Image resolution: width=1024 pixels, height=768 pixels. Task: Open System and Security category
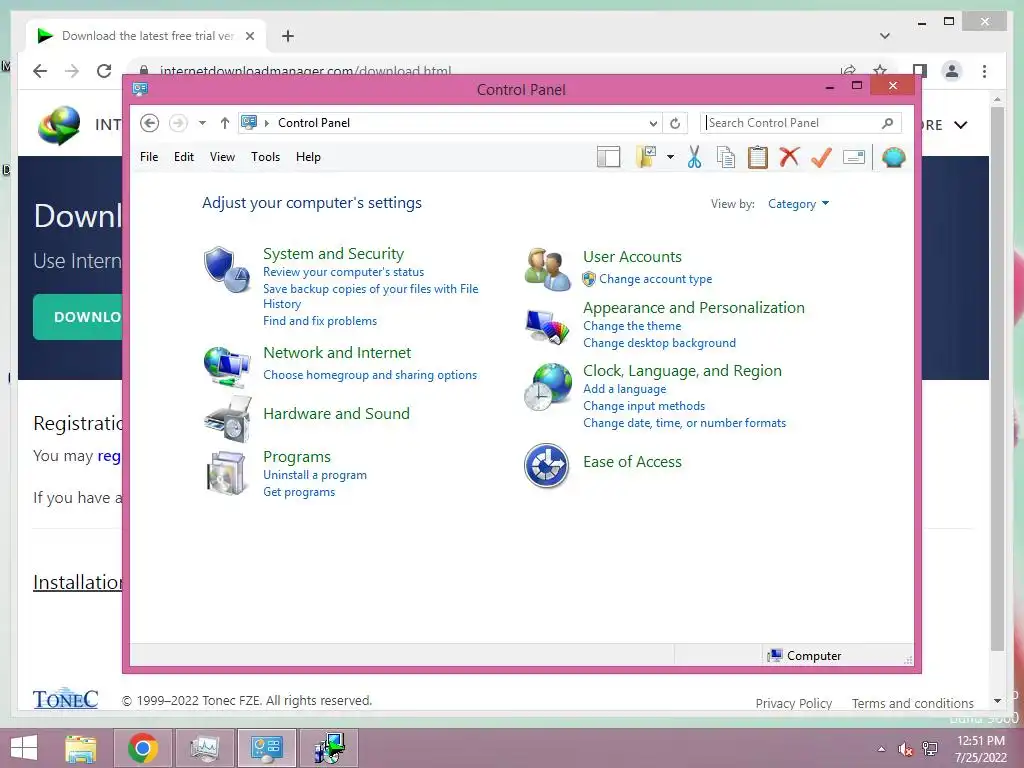pyautogui.click(x=333, y=253)
